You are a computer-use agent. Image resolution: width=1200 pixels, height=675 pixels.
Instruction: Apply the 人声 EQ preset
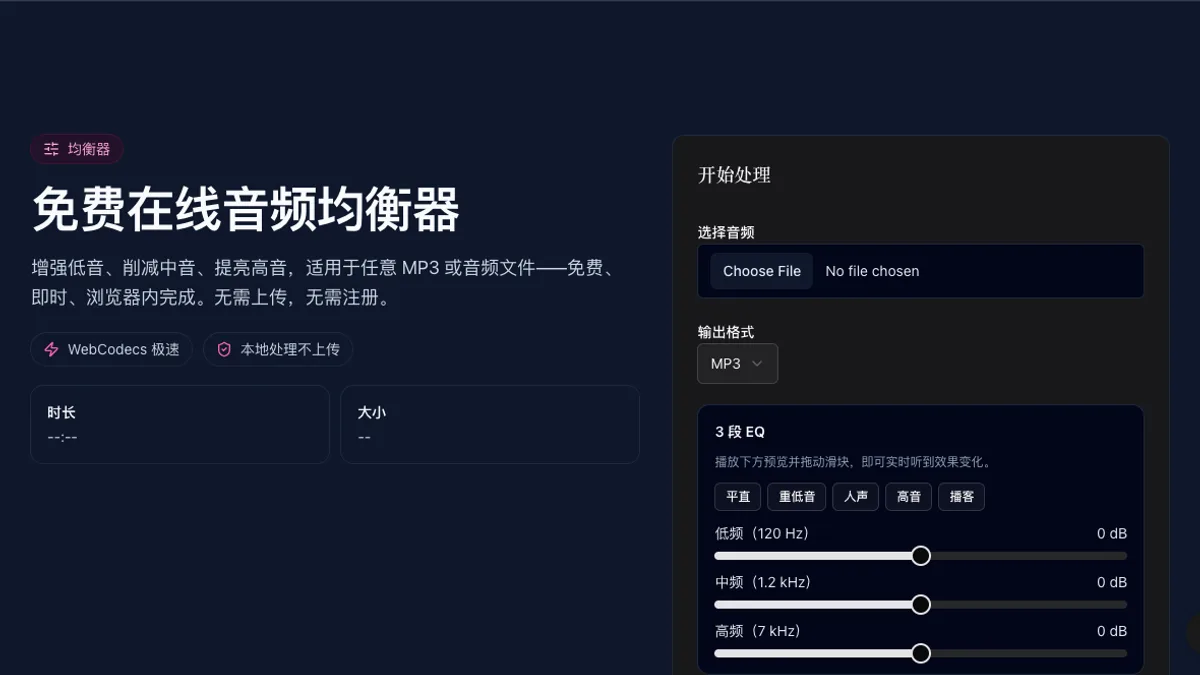[x=856, y=497]
